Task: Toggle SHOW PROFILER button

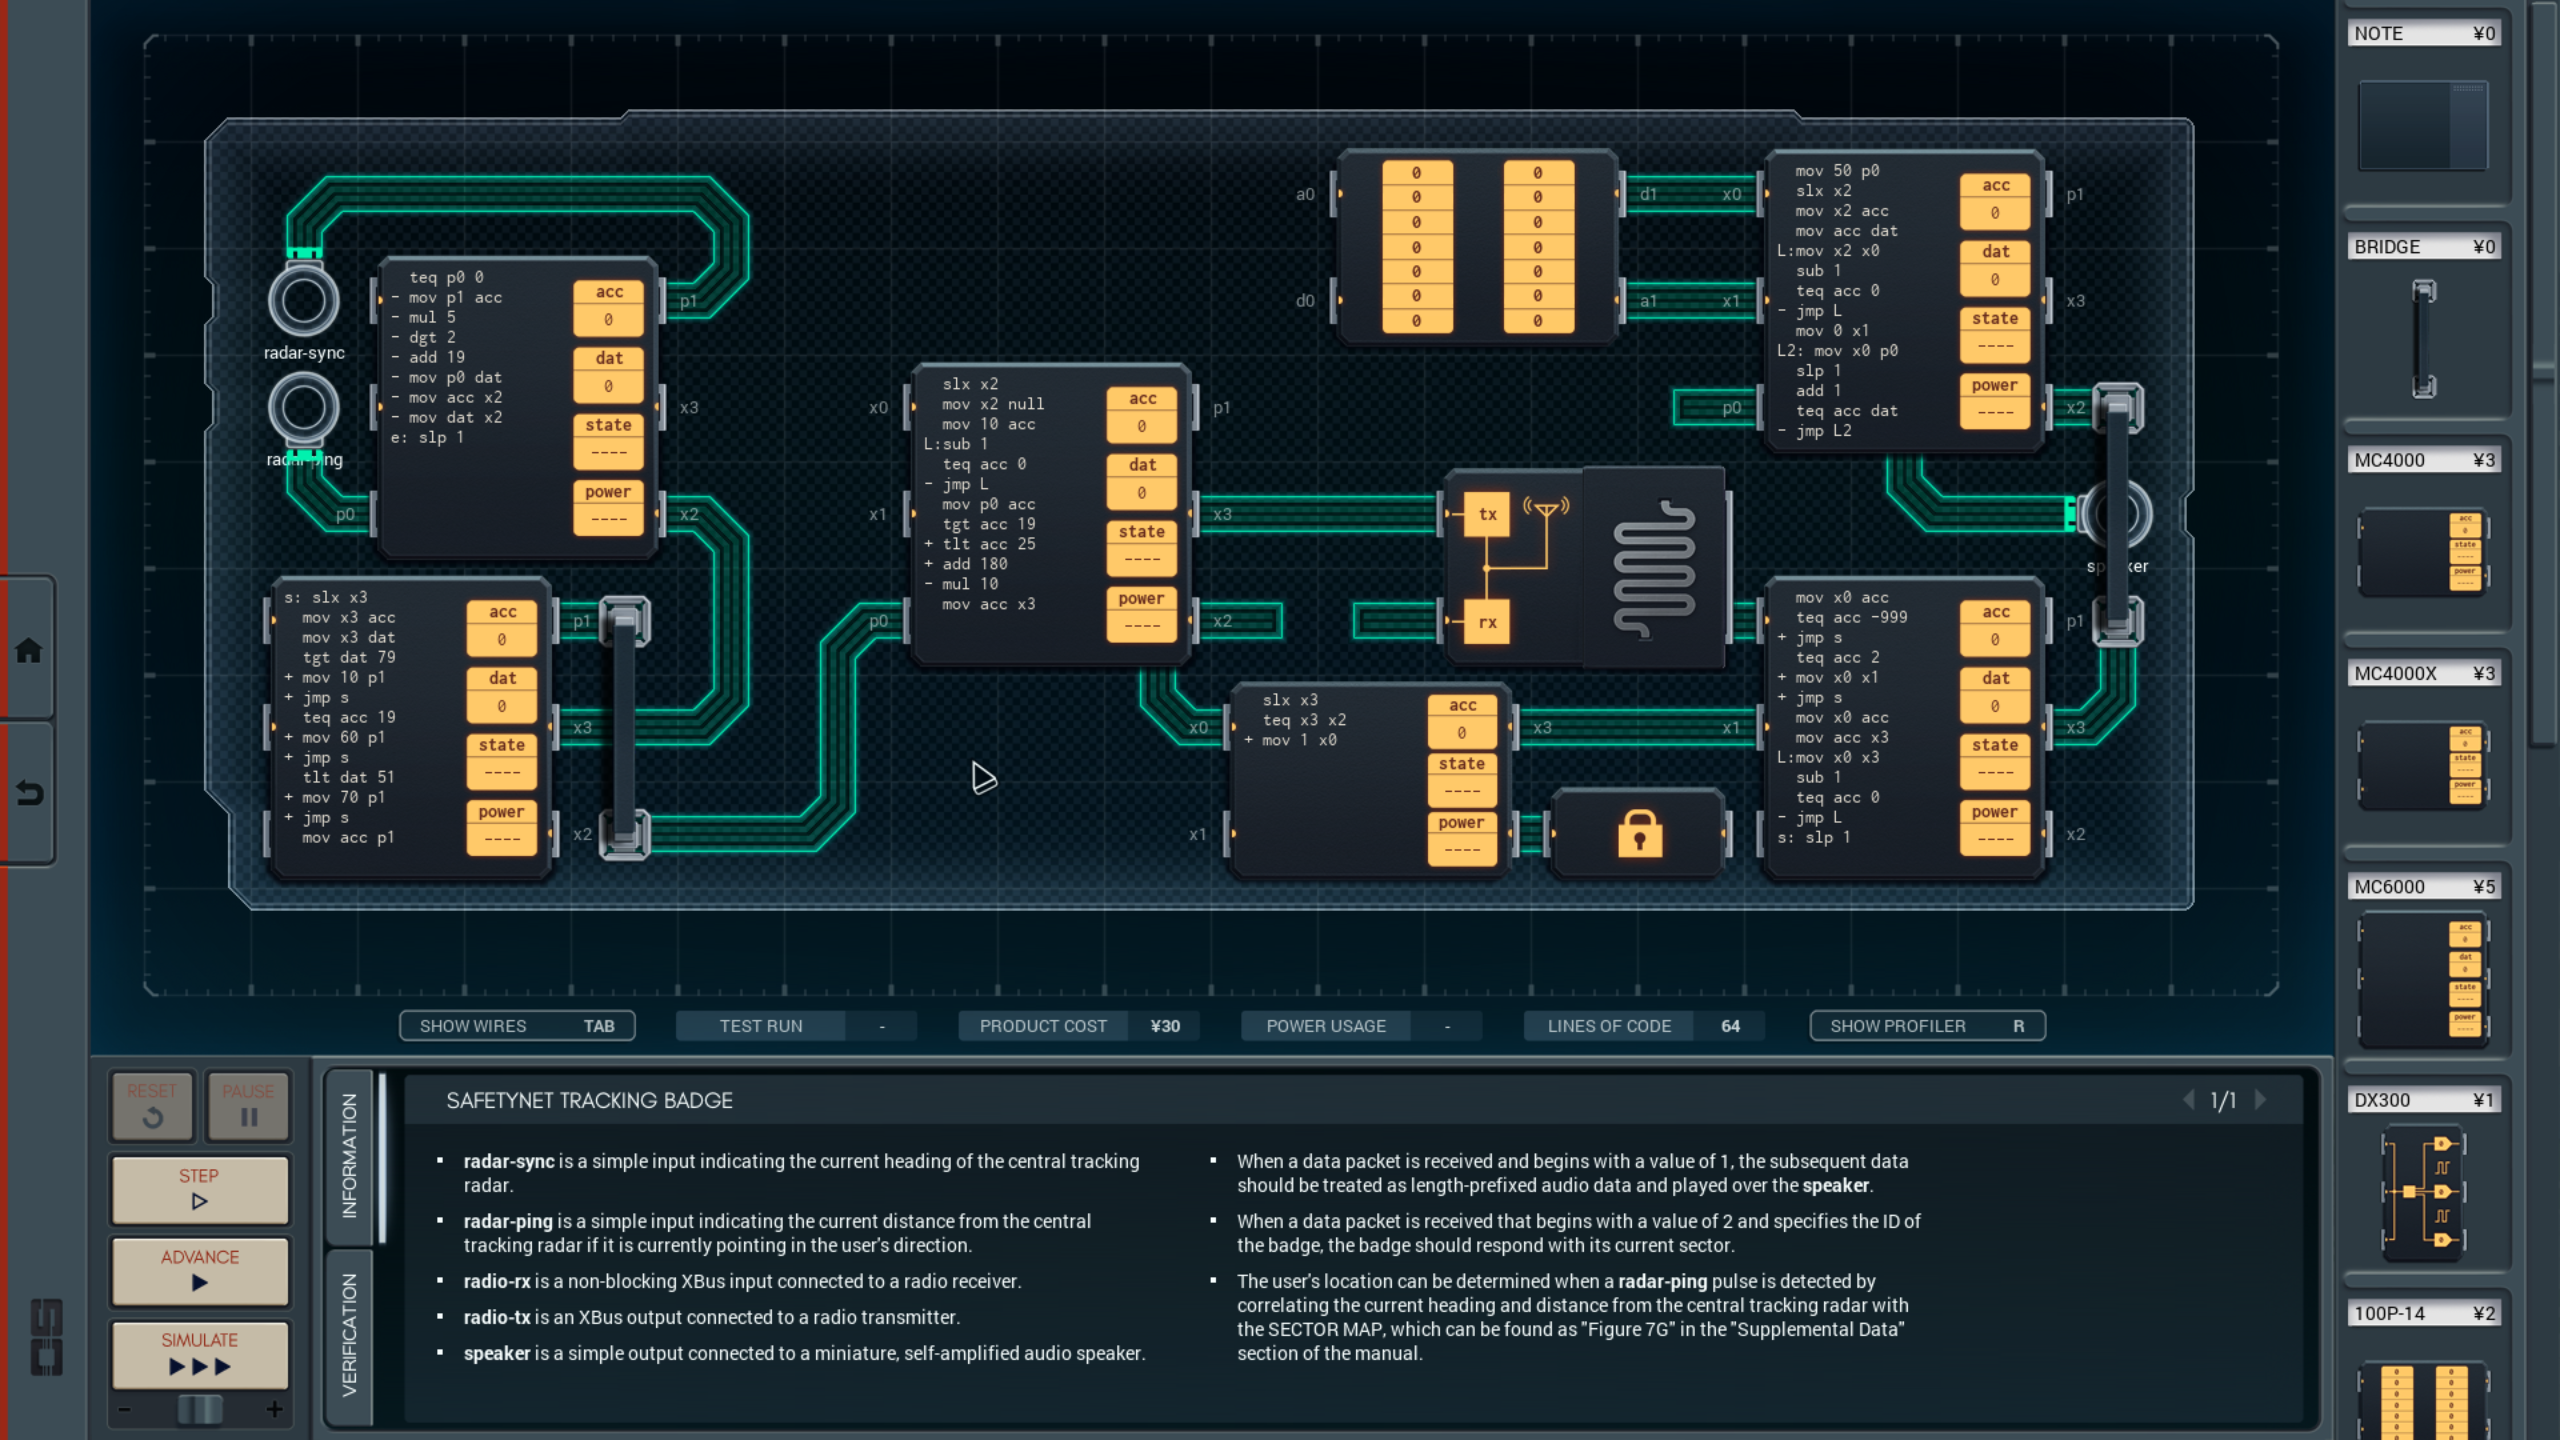Action: [x=1926, y=1026]
